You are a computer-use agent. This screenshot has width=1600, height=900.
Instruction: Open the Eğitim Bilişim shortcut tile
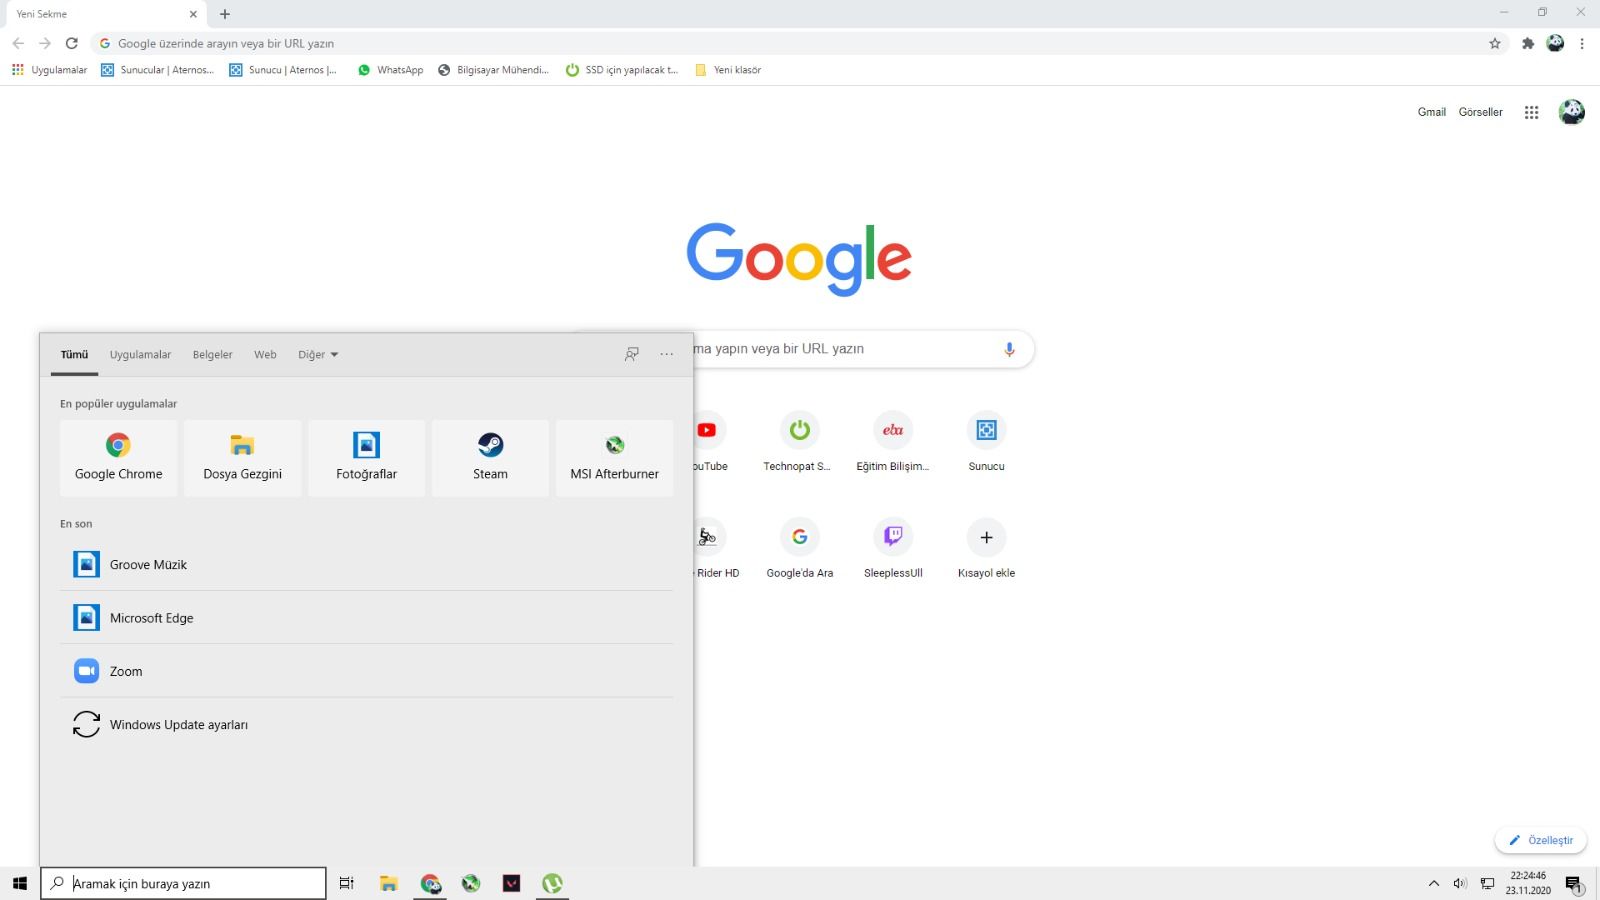893,441
